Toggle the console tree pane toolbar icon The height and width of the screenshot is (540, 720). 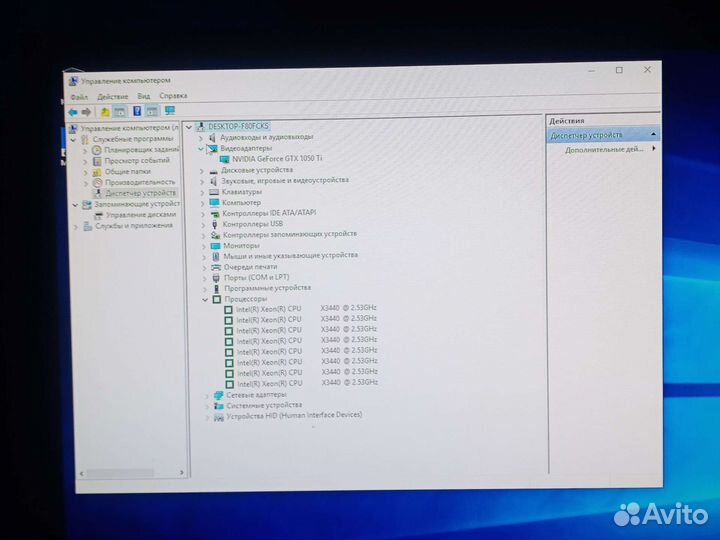[120, 111]
